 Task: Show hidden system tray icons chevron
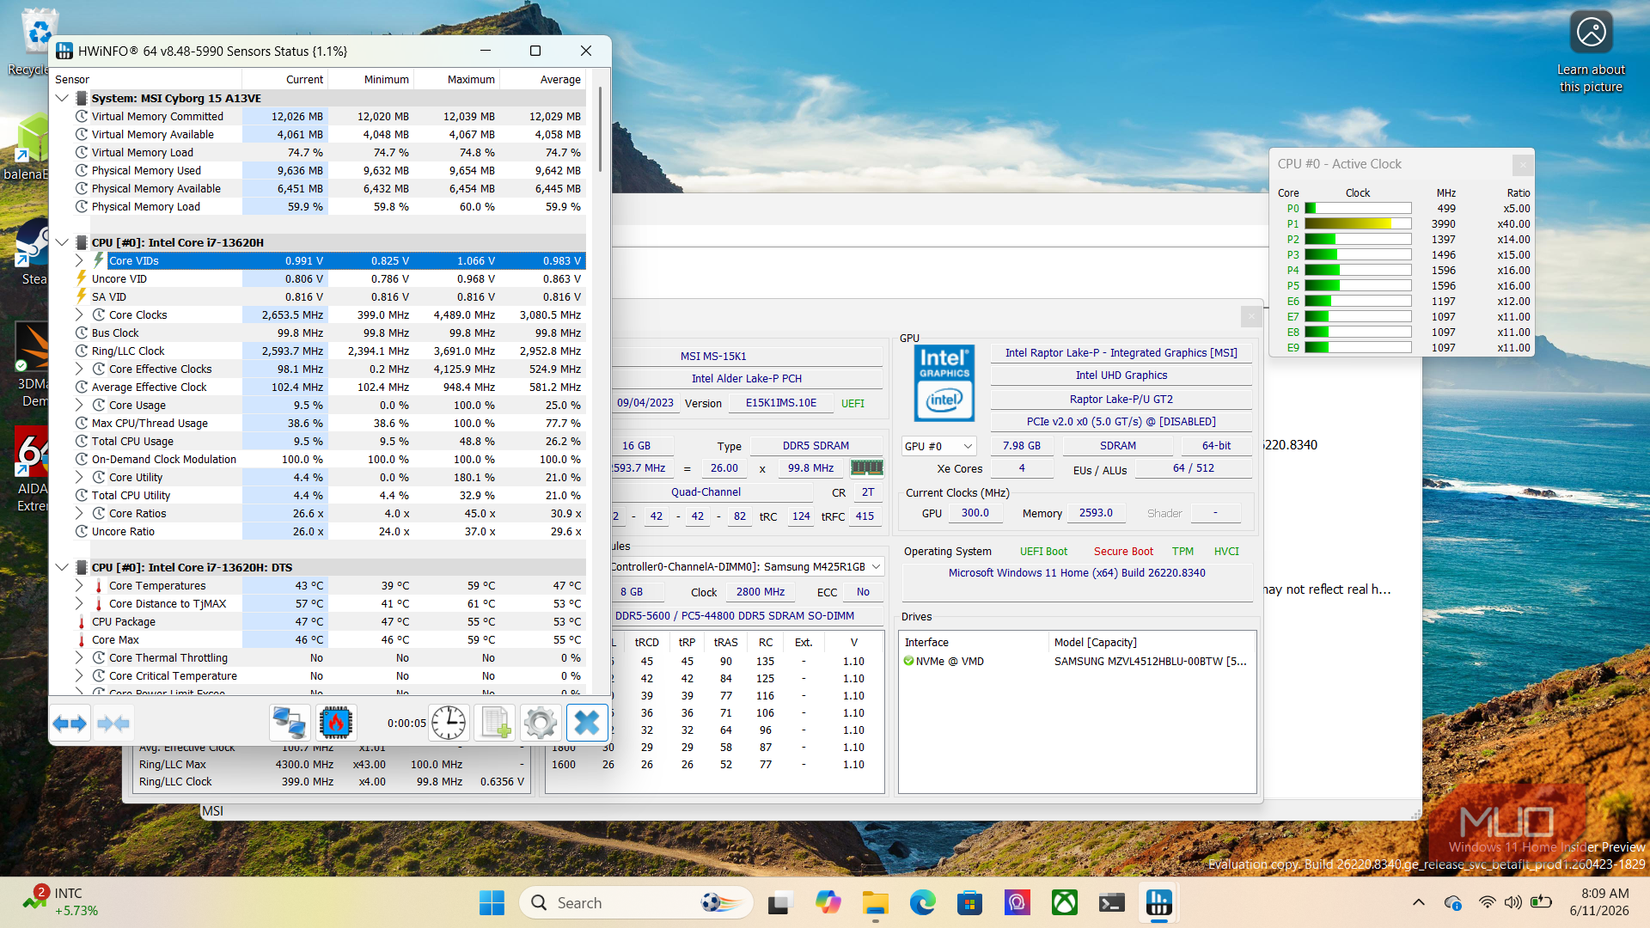pos(1419,903)
